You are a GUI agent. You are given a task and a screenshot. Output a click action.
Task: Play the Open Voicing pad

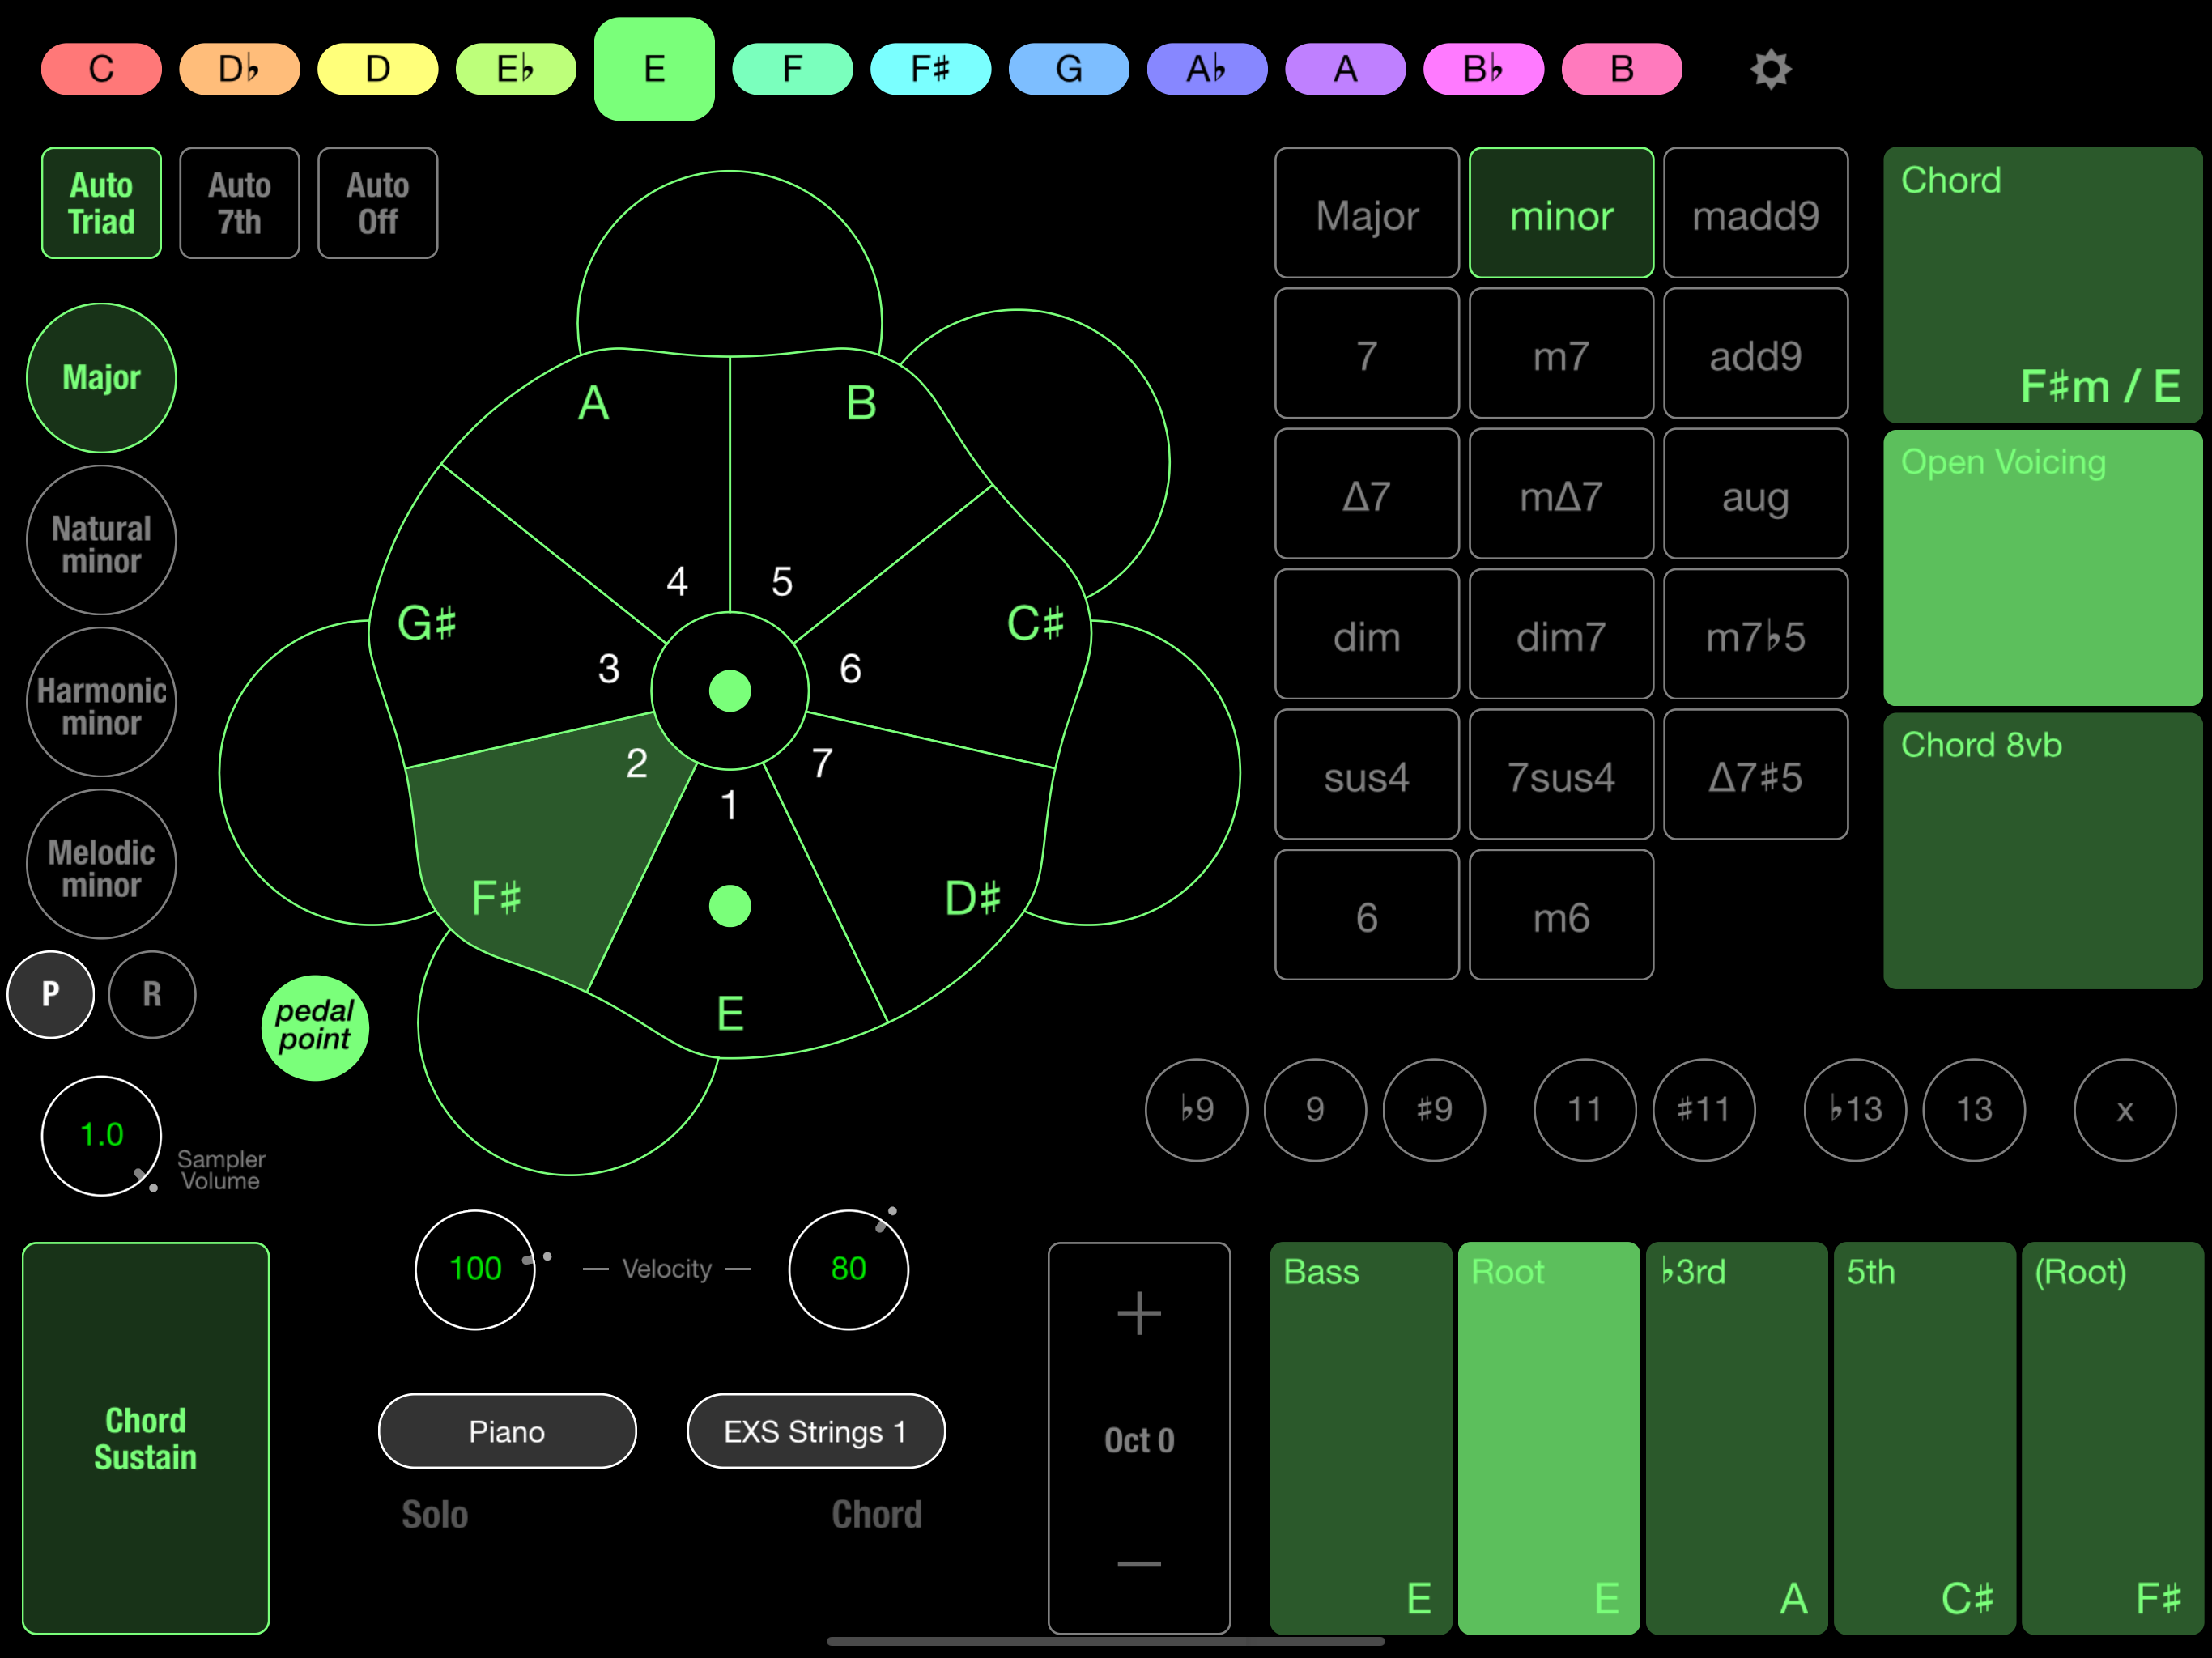pos(2042,568)
